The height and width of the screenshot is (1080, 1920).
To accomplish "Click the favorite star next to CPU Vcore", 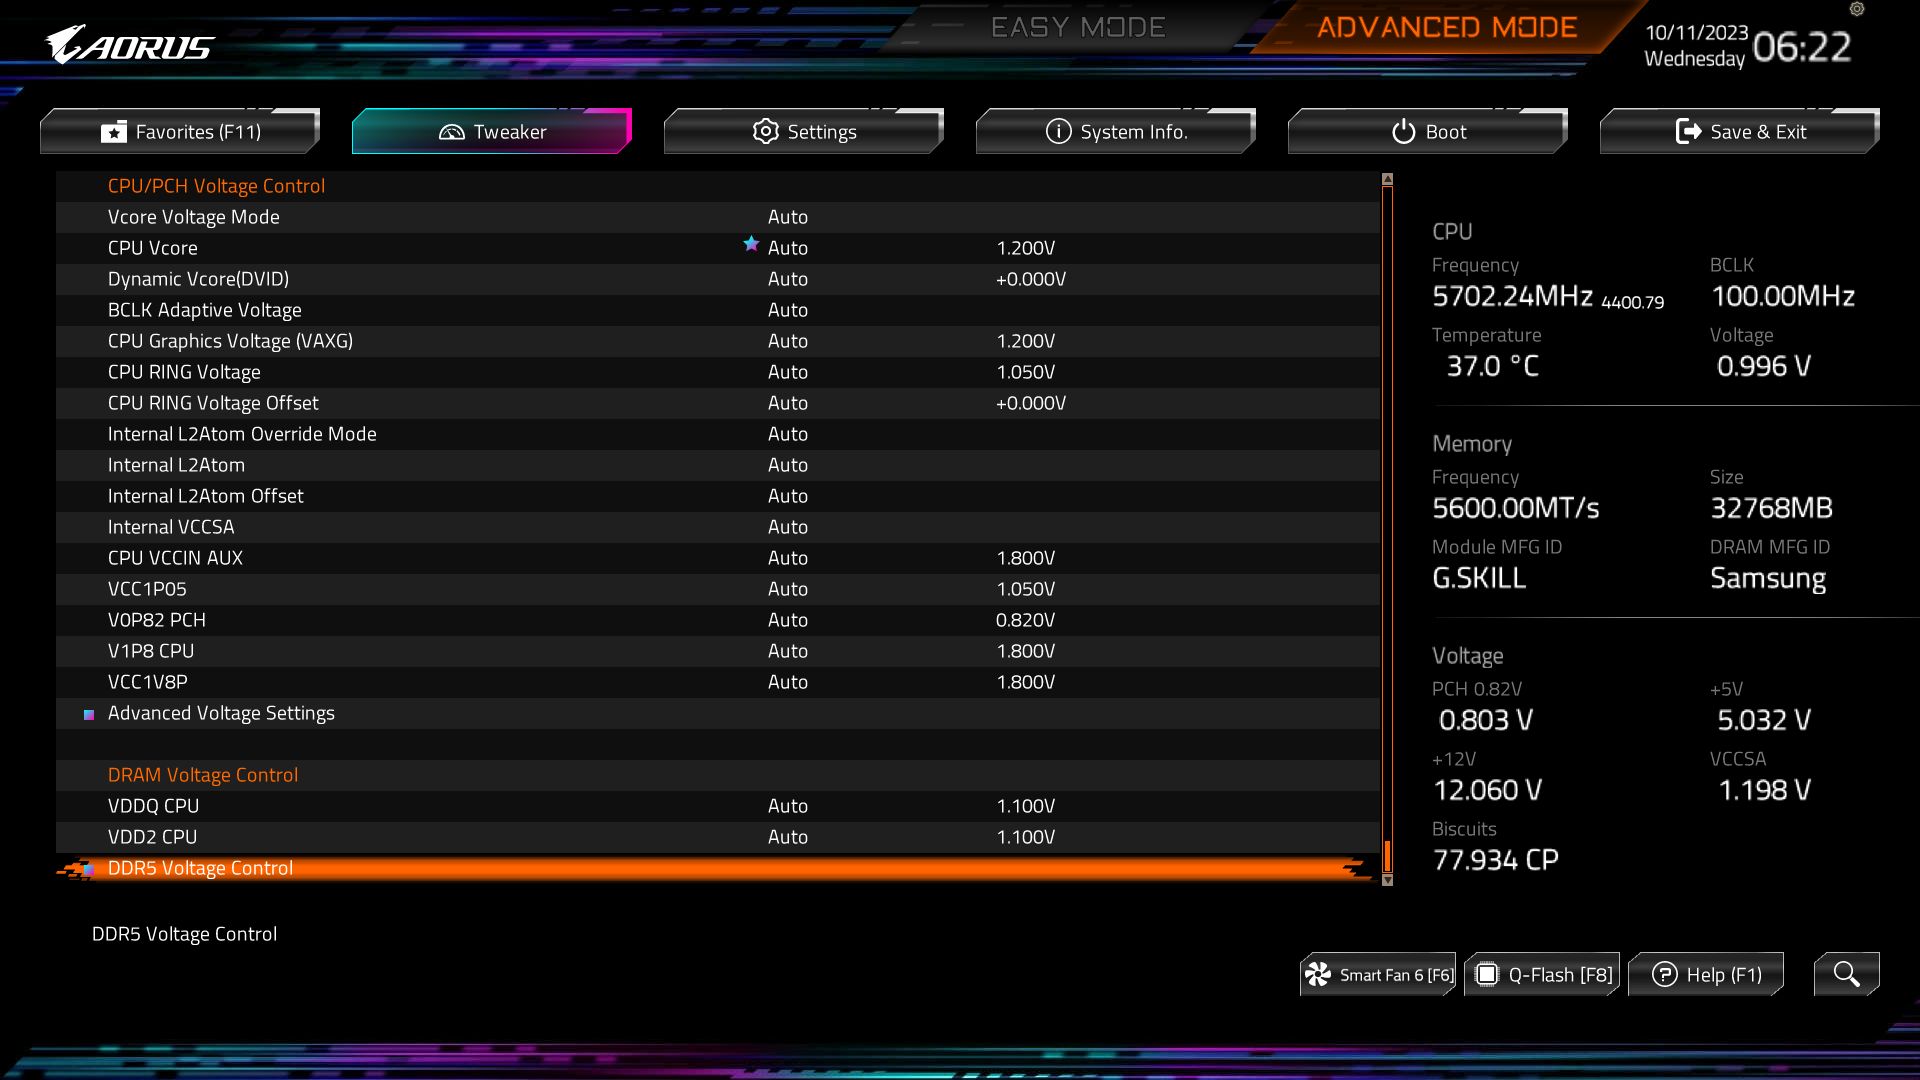I will click(751, 244).
